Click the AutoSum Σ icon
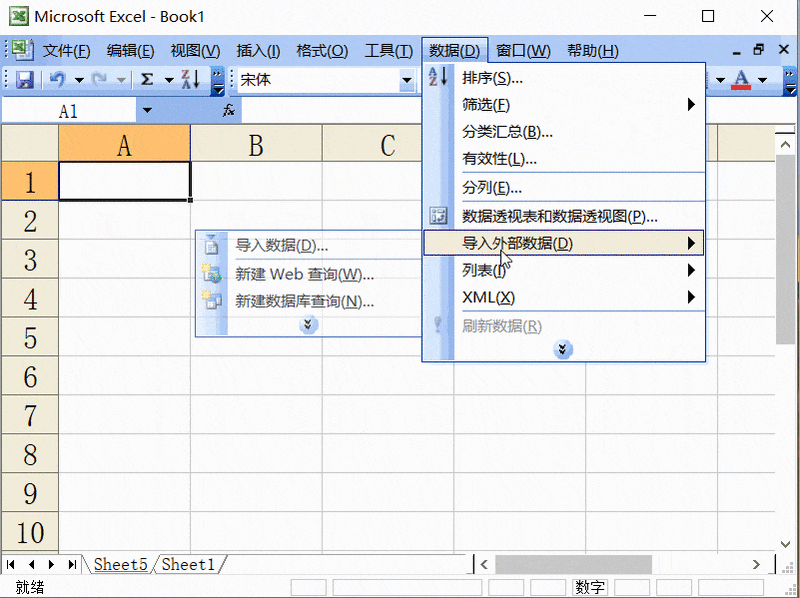The height and width of the screenshot is (598, 800). pyautogui.click(x=146, y=79)
